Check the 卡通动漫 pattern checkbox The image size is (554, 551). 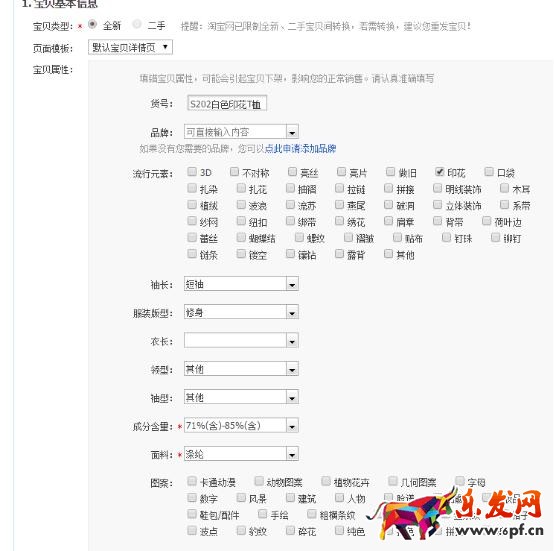[x=192, y=481]
